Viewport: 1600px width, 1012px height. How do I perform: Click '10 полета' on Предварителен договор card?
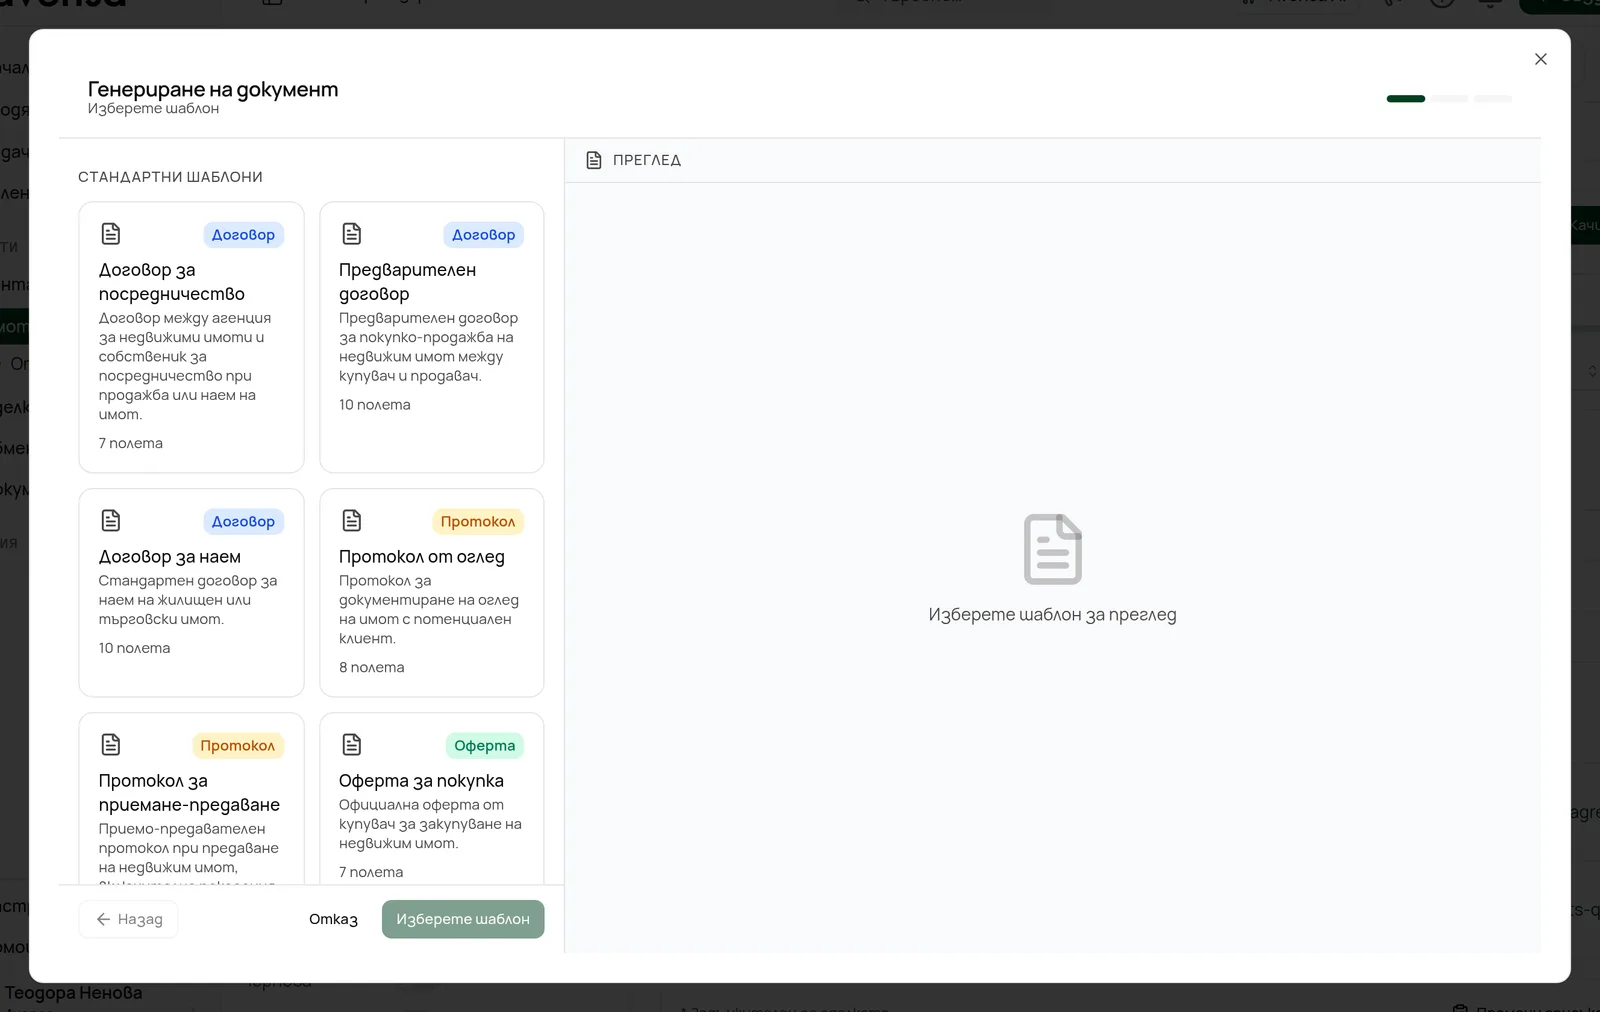[375, 405]
